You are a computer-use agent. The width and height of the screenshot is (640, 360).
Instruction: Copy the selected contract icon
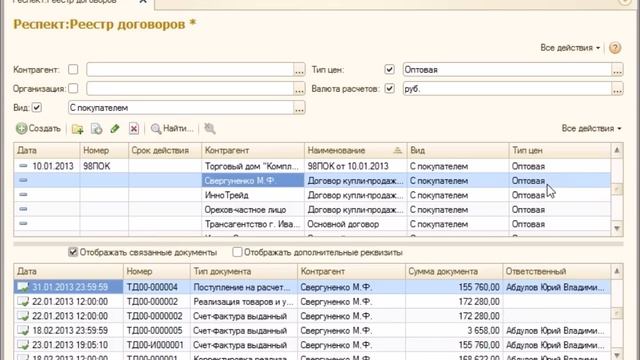click(x=96, y=129)
